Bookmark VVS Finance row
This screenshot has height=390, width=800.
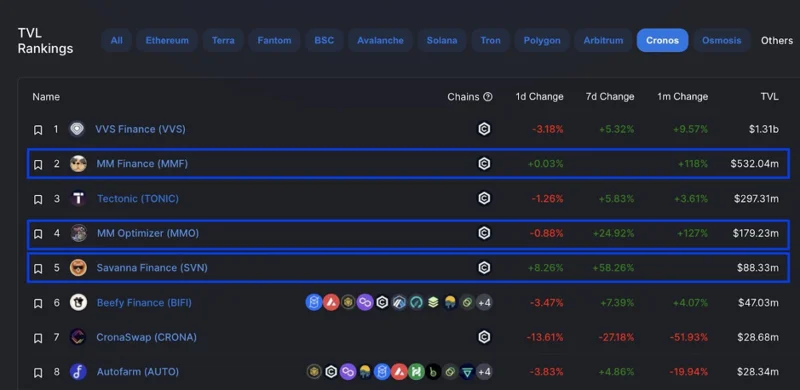coord(38,130)
